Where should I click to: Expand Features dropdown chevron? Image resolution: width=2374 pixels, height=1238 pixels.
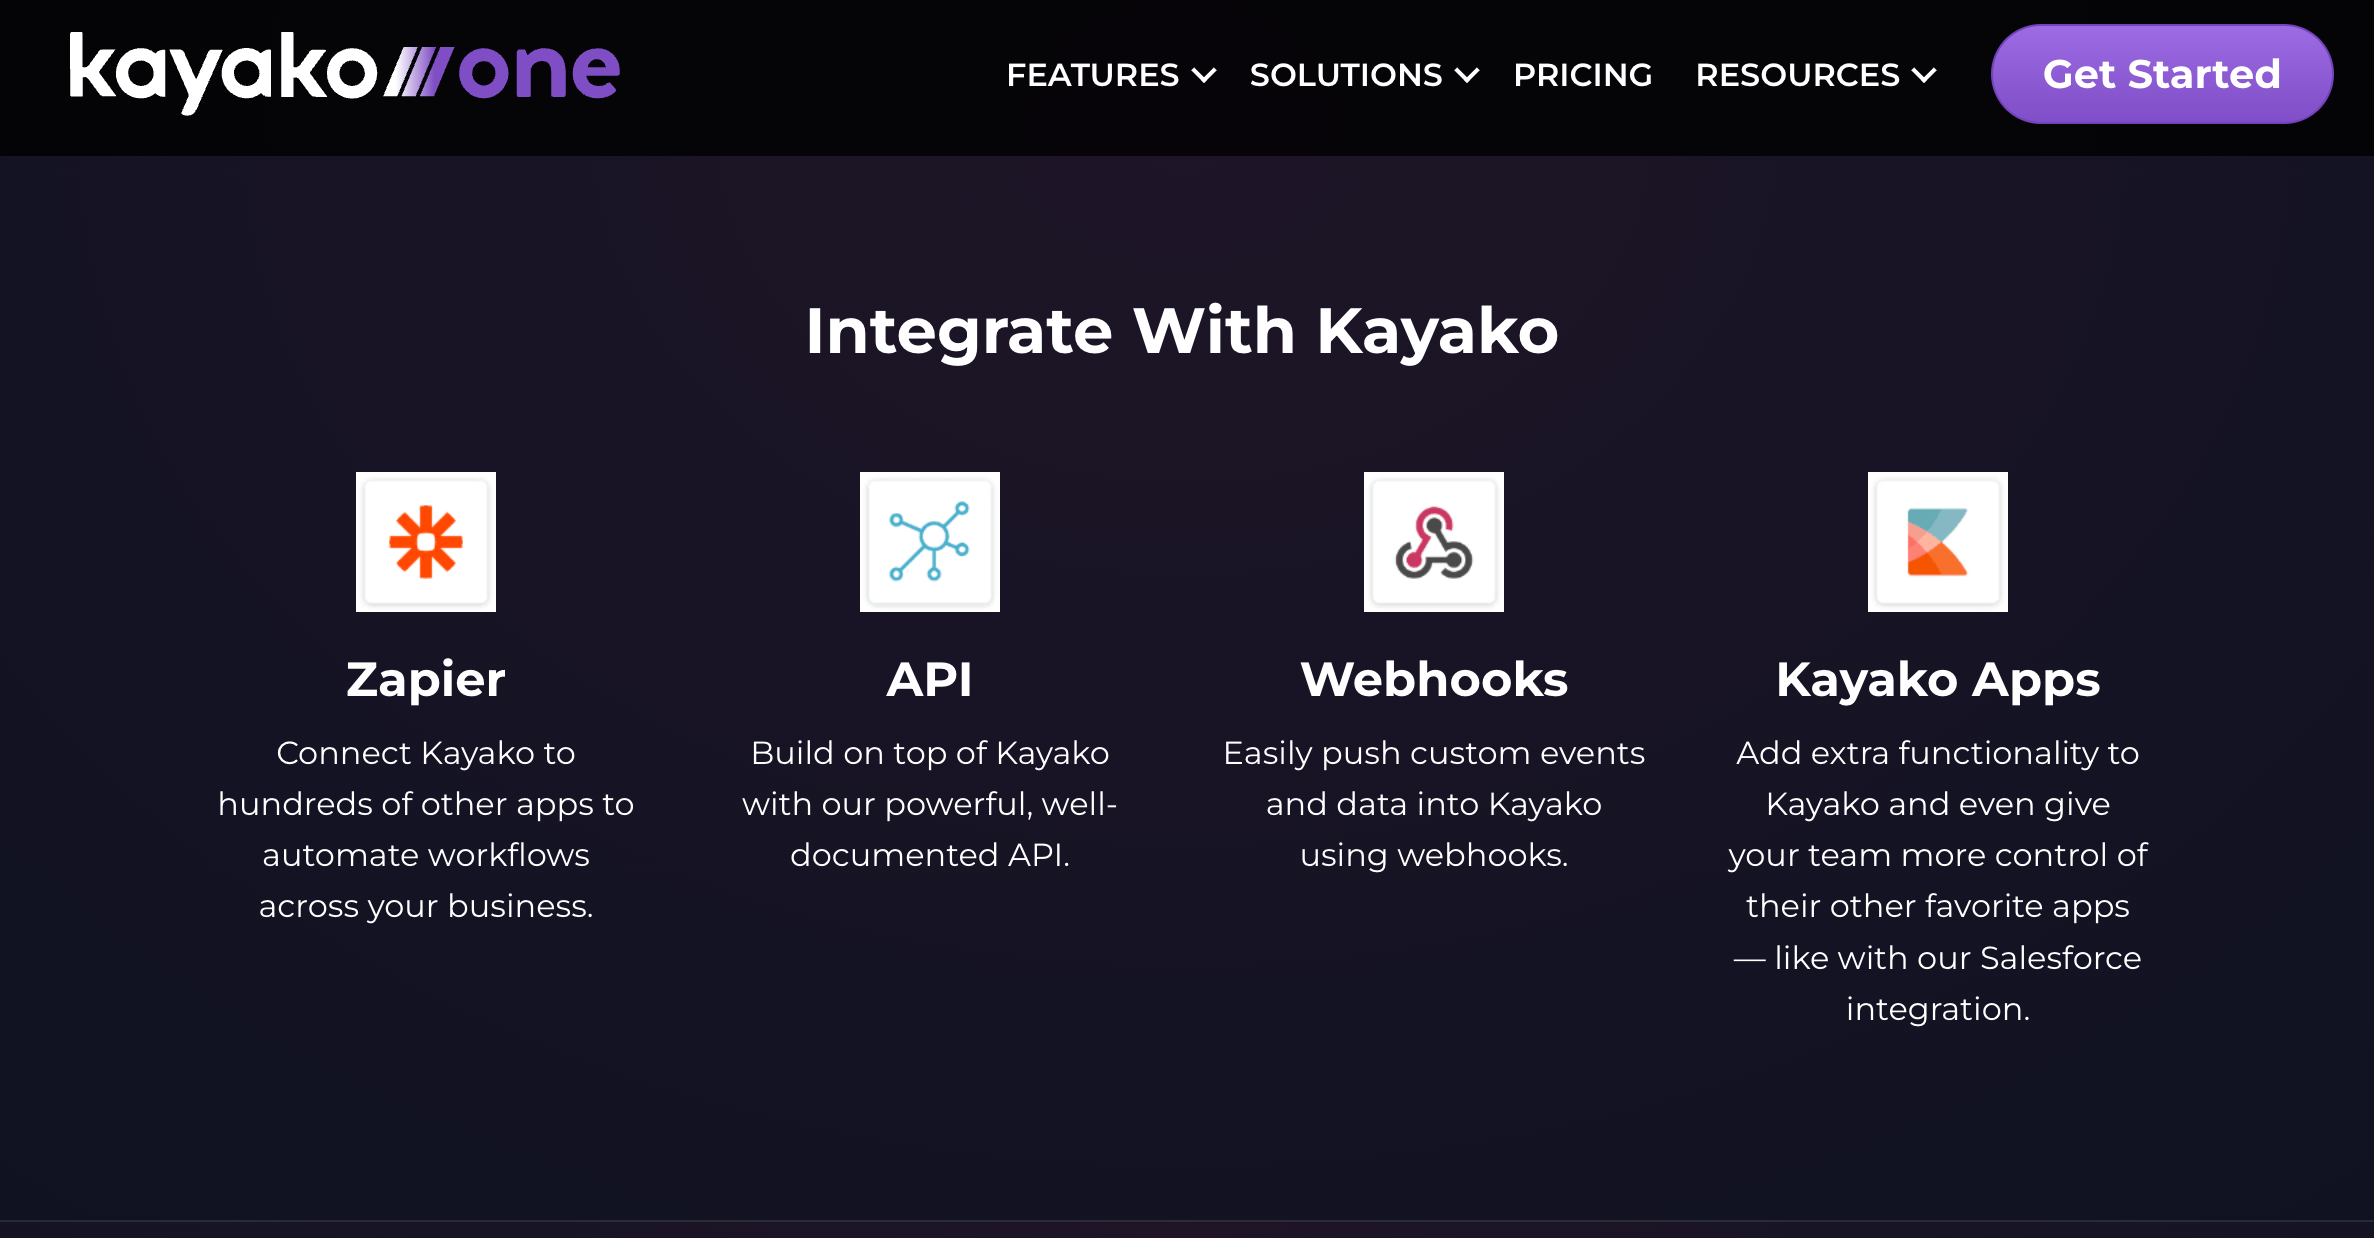coord(1206,75)
